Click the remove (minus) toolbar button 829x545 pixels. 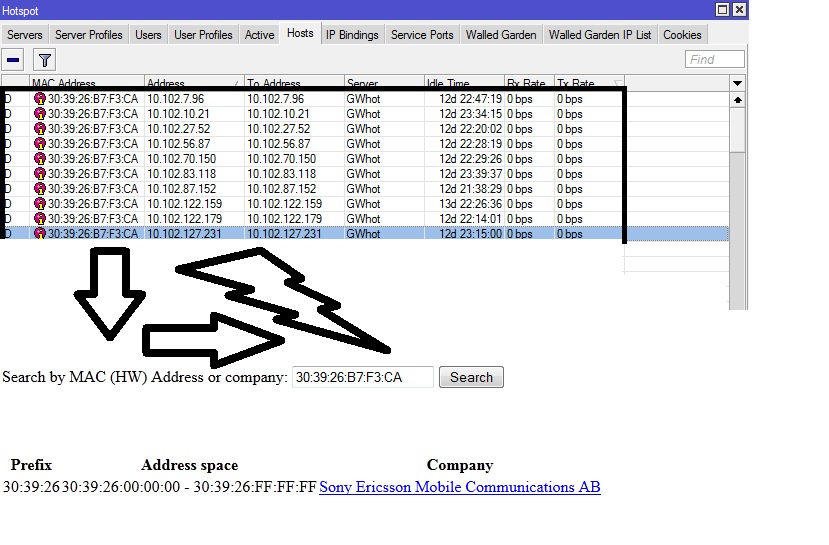[x=13, y=60]
